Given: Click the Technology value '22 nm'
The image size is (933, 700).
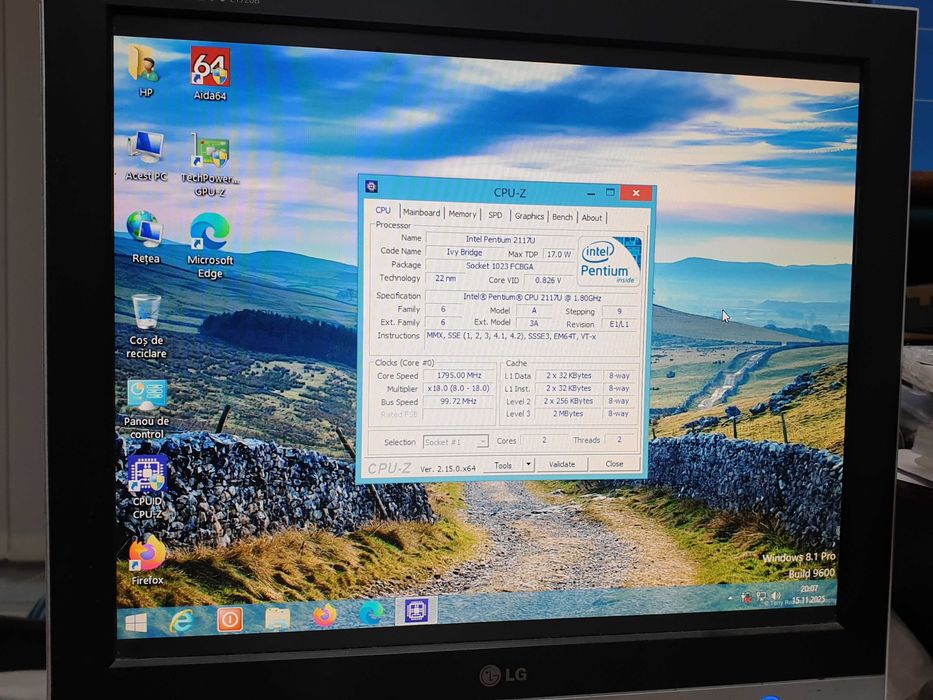Looking at the screenshot, I should pos(446,279).
